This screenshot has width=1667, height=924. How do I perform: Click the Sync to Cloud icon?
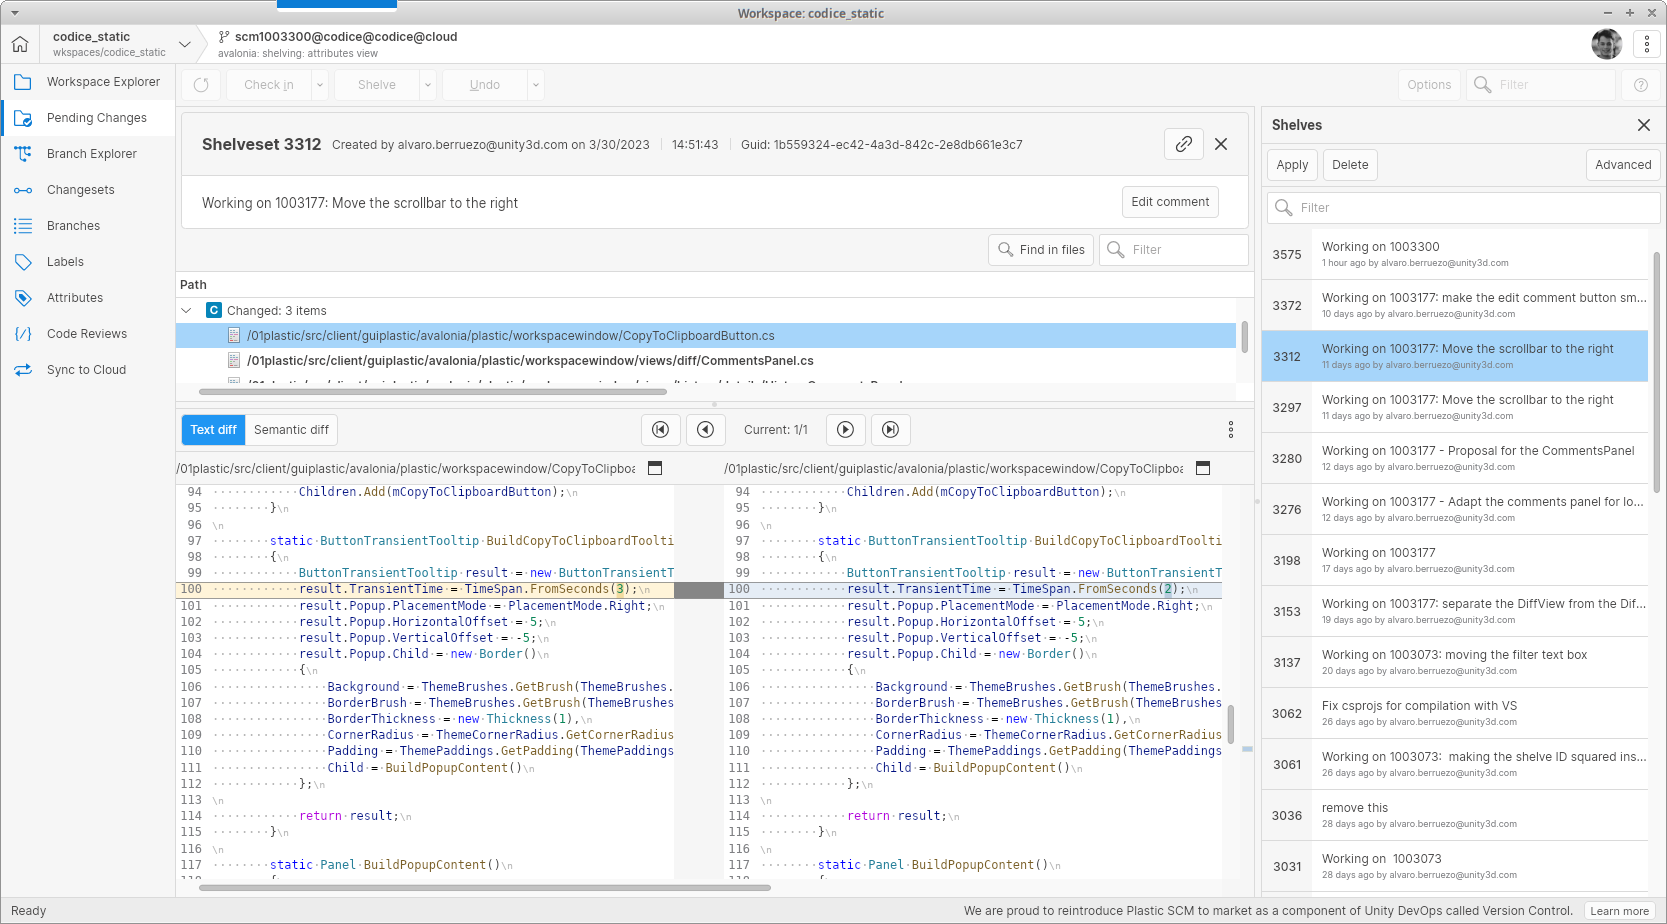[23, 369]
